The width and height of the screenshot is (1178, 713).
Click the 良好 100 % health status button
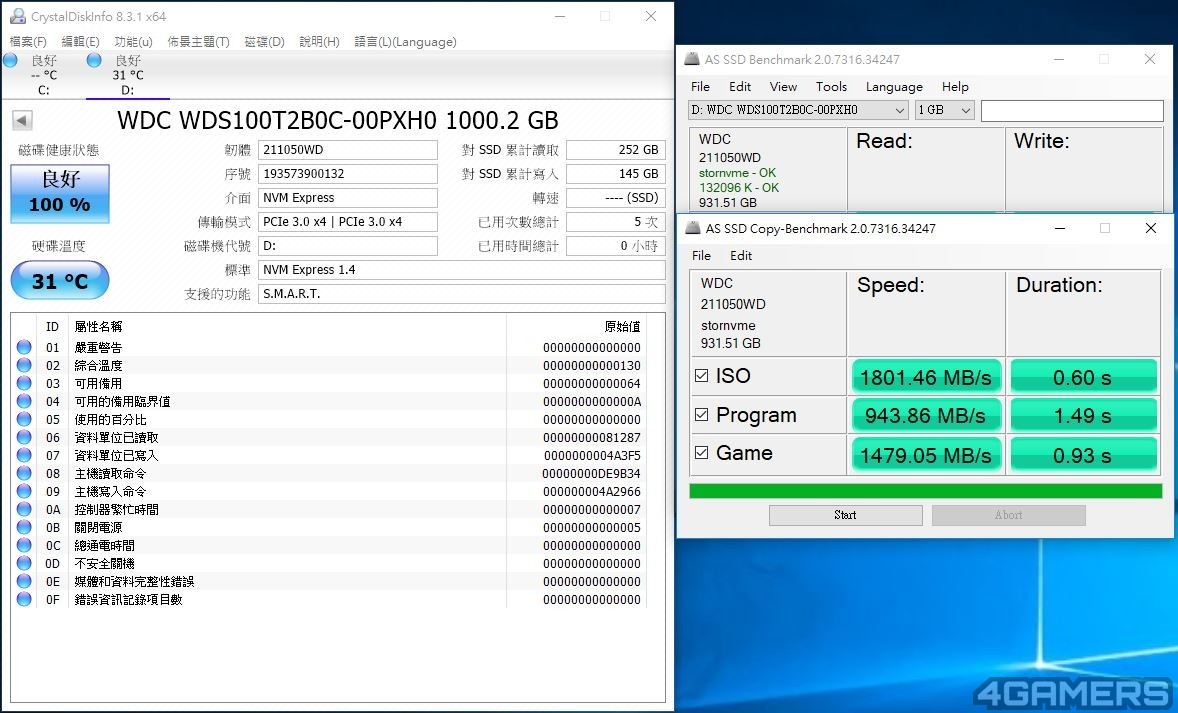pyautogui.click(x=60, y=193)
